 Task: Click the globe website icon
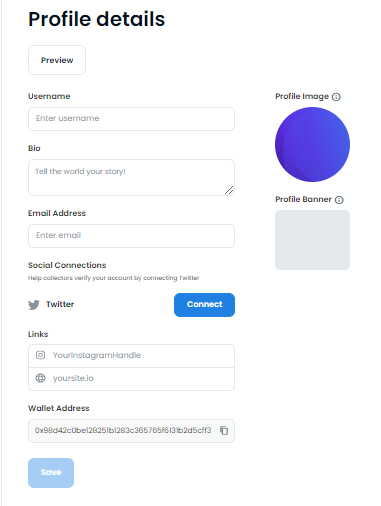[40, 378]
